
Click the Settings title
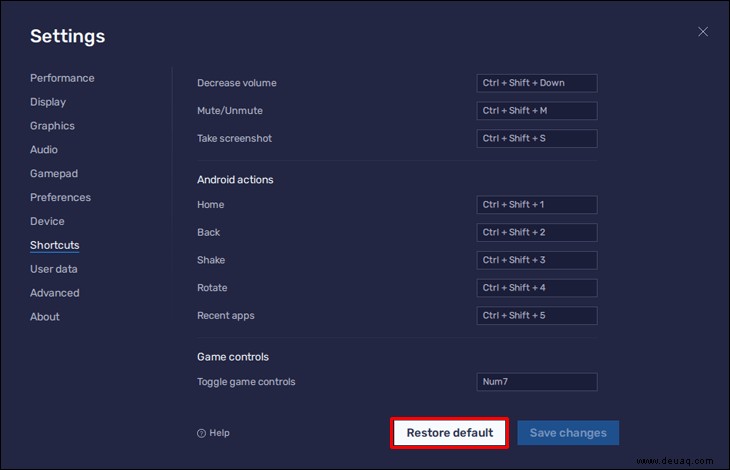click(x=68, y=36)
